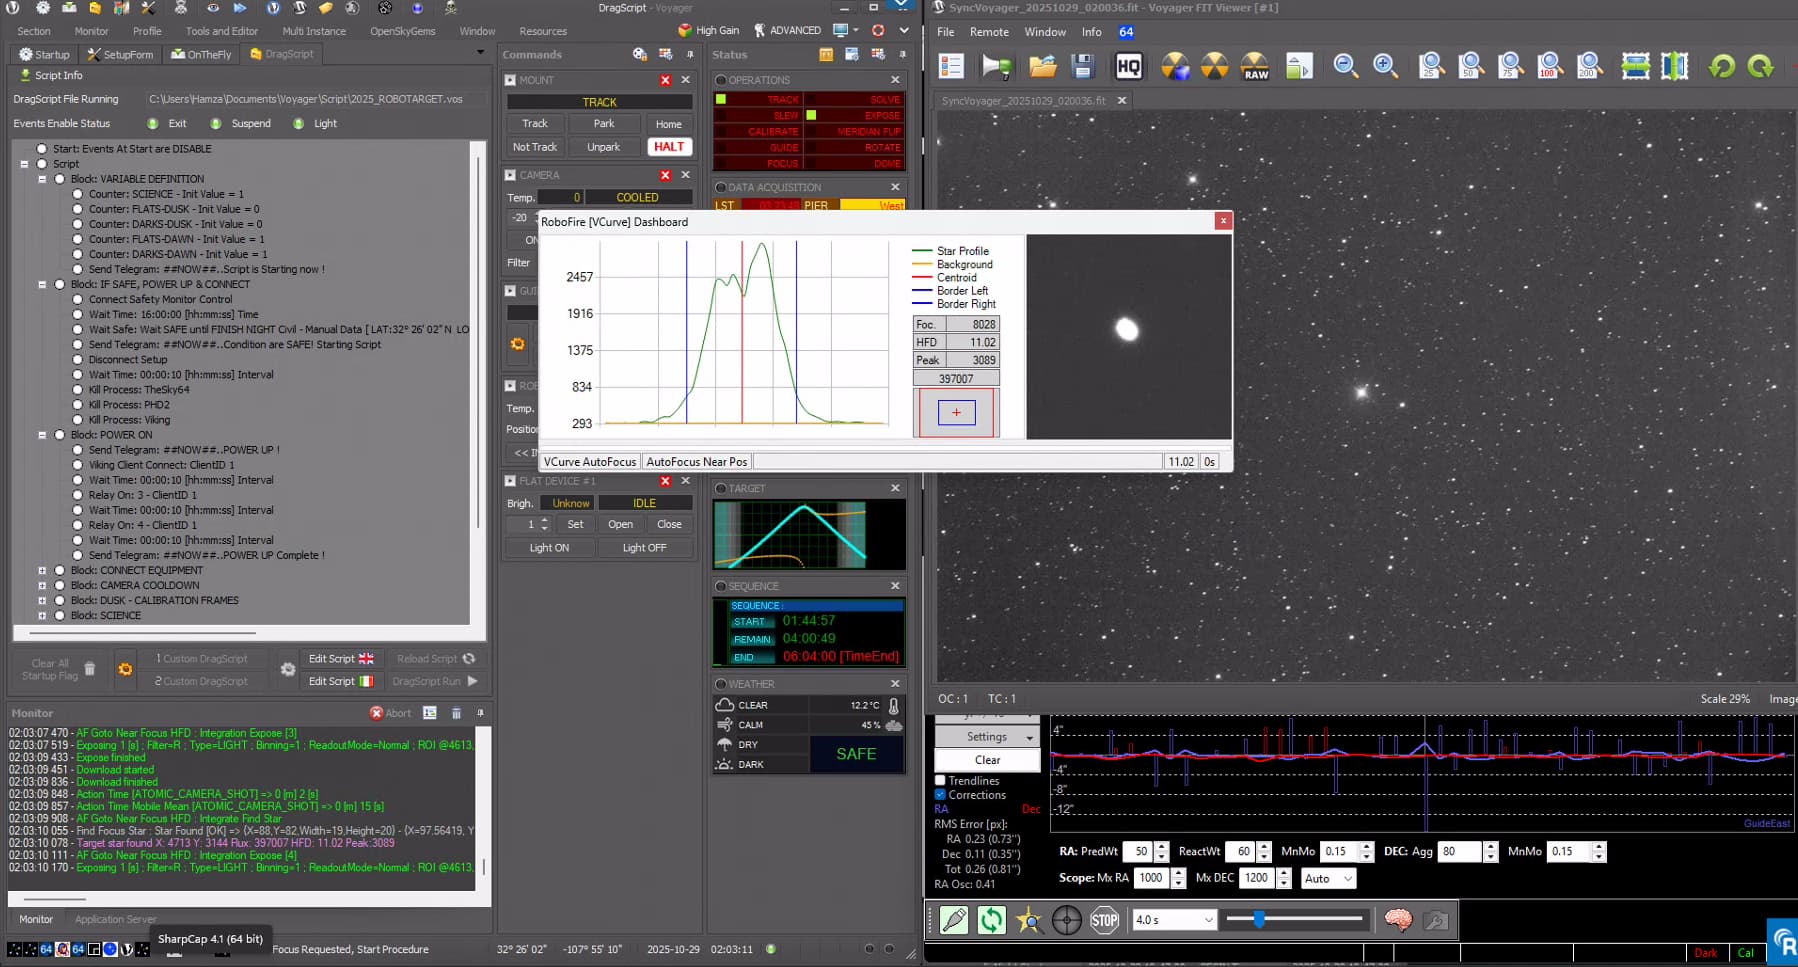This screenshot has height=967, width=1798.
Task: Click the Abort button in Monitor panel
Action: pos(390,713)
